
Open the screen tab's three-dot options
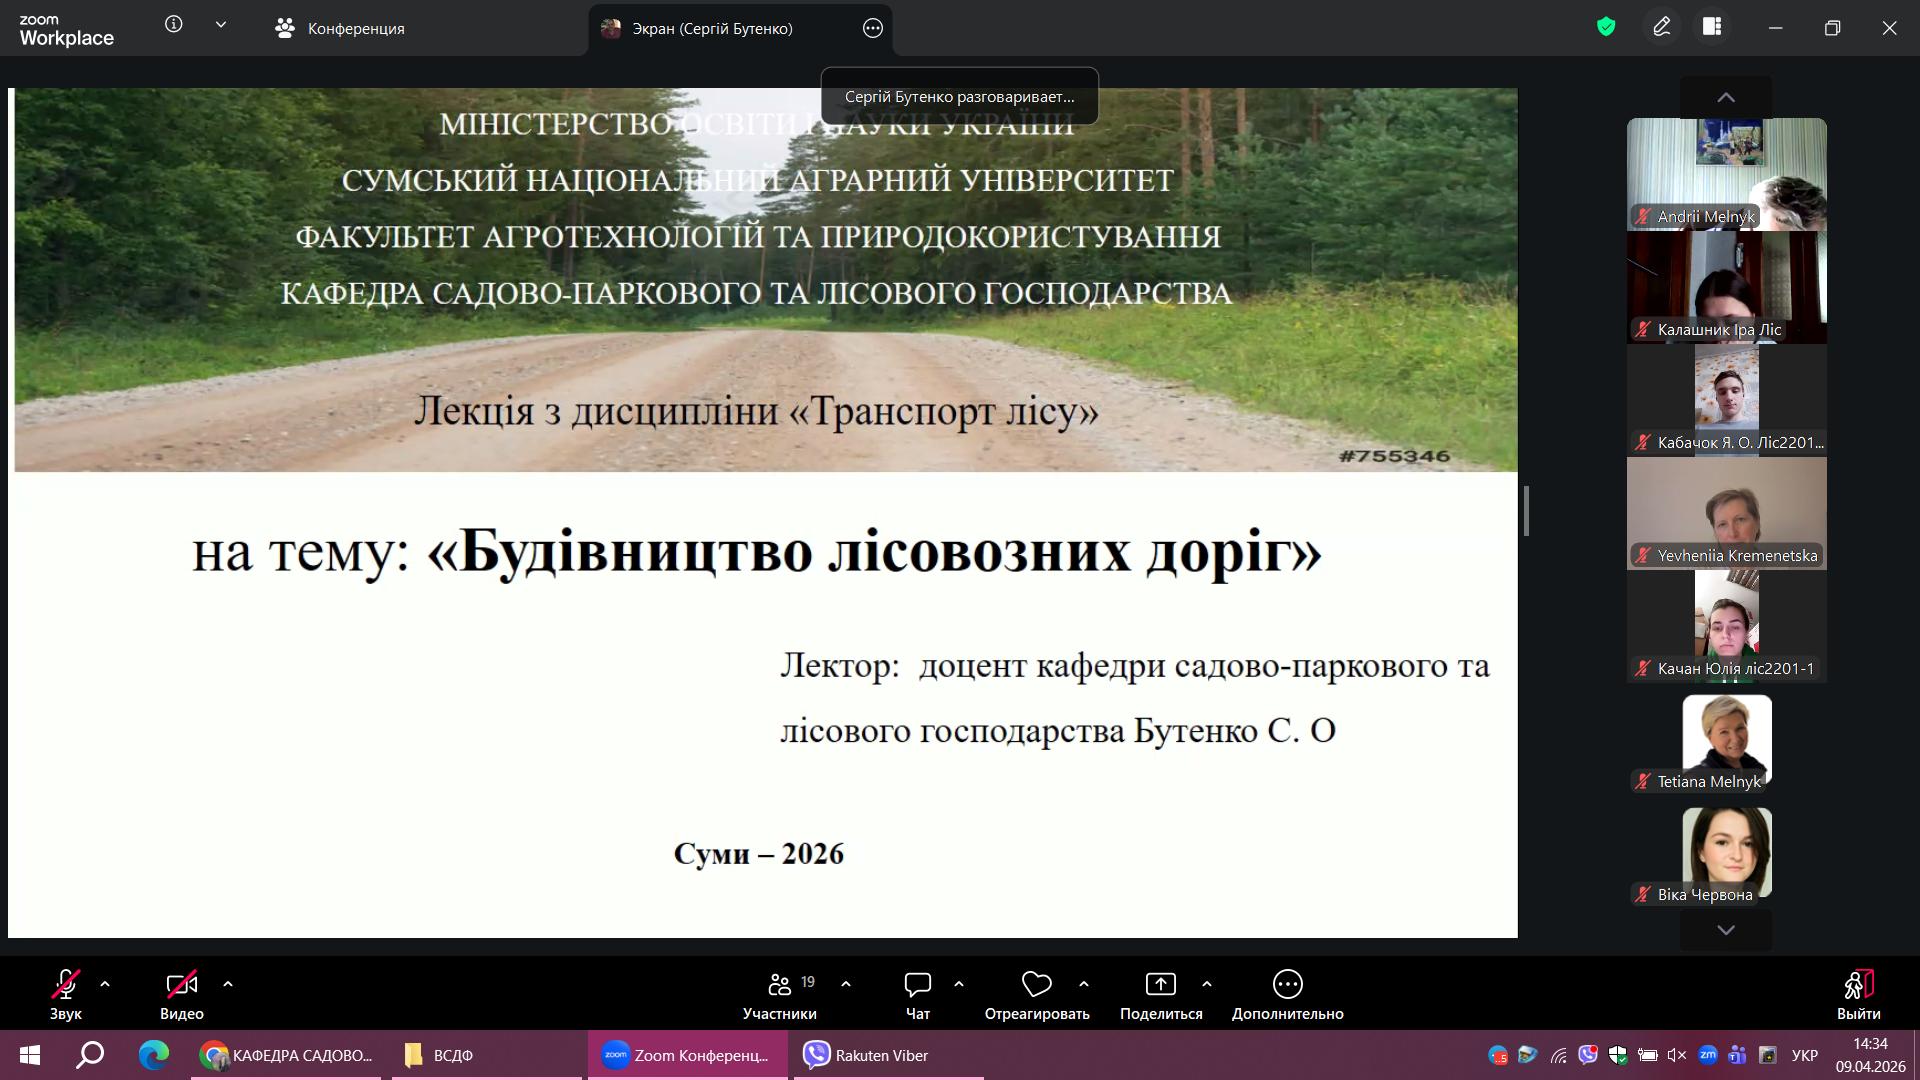point(873,28)
